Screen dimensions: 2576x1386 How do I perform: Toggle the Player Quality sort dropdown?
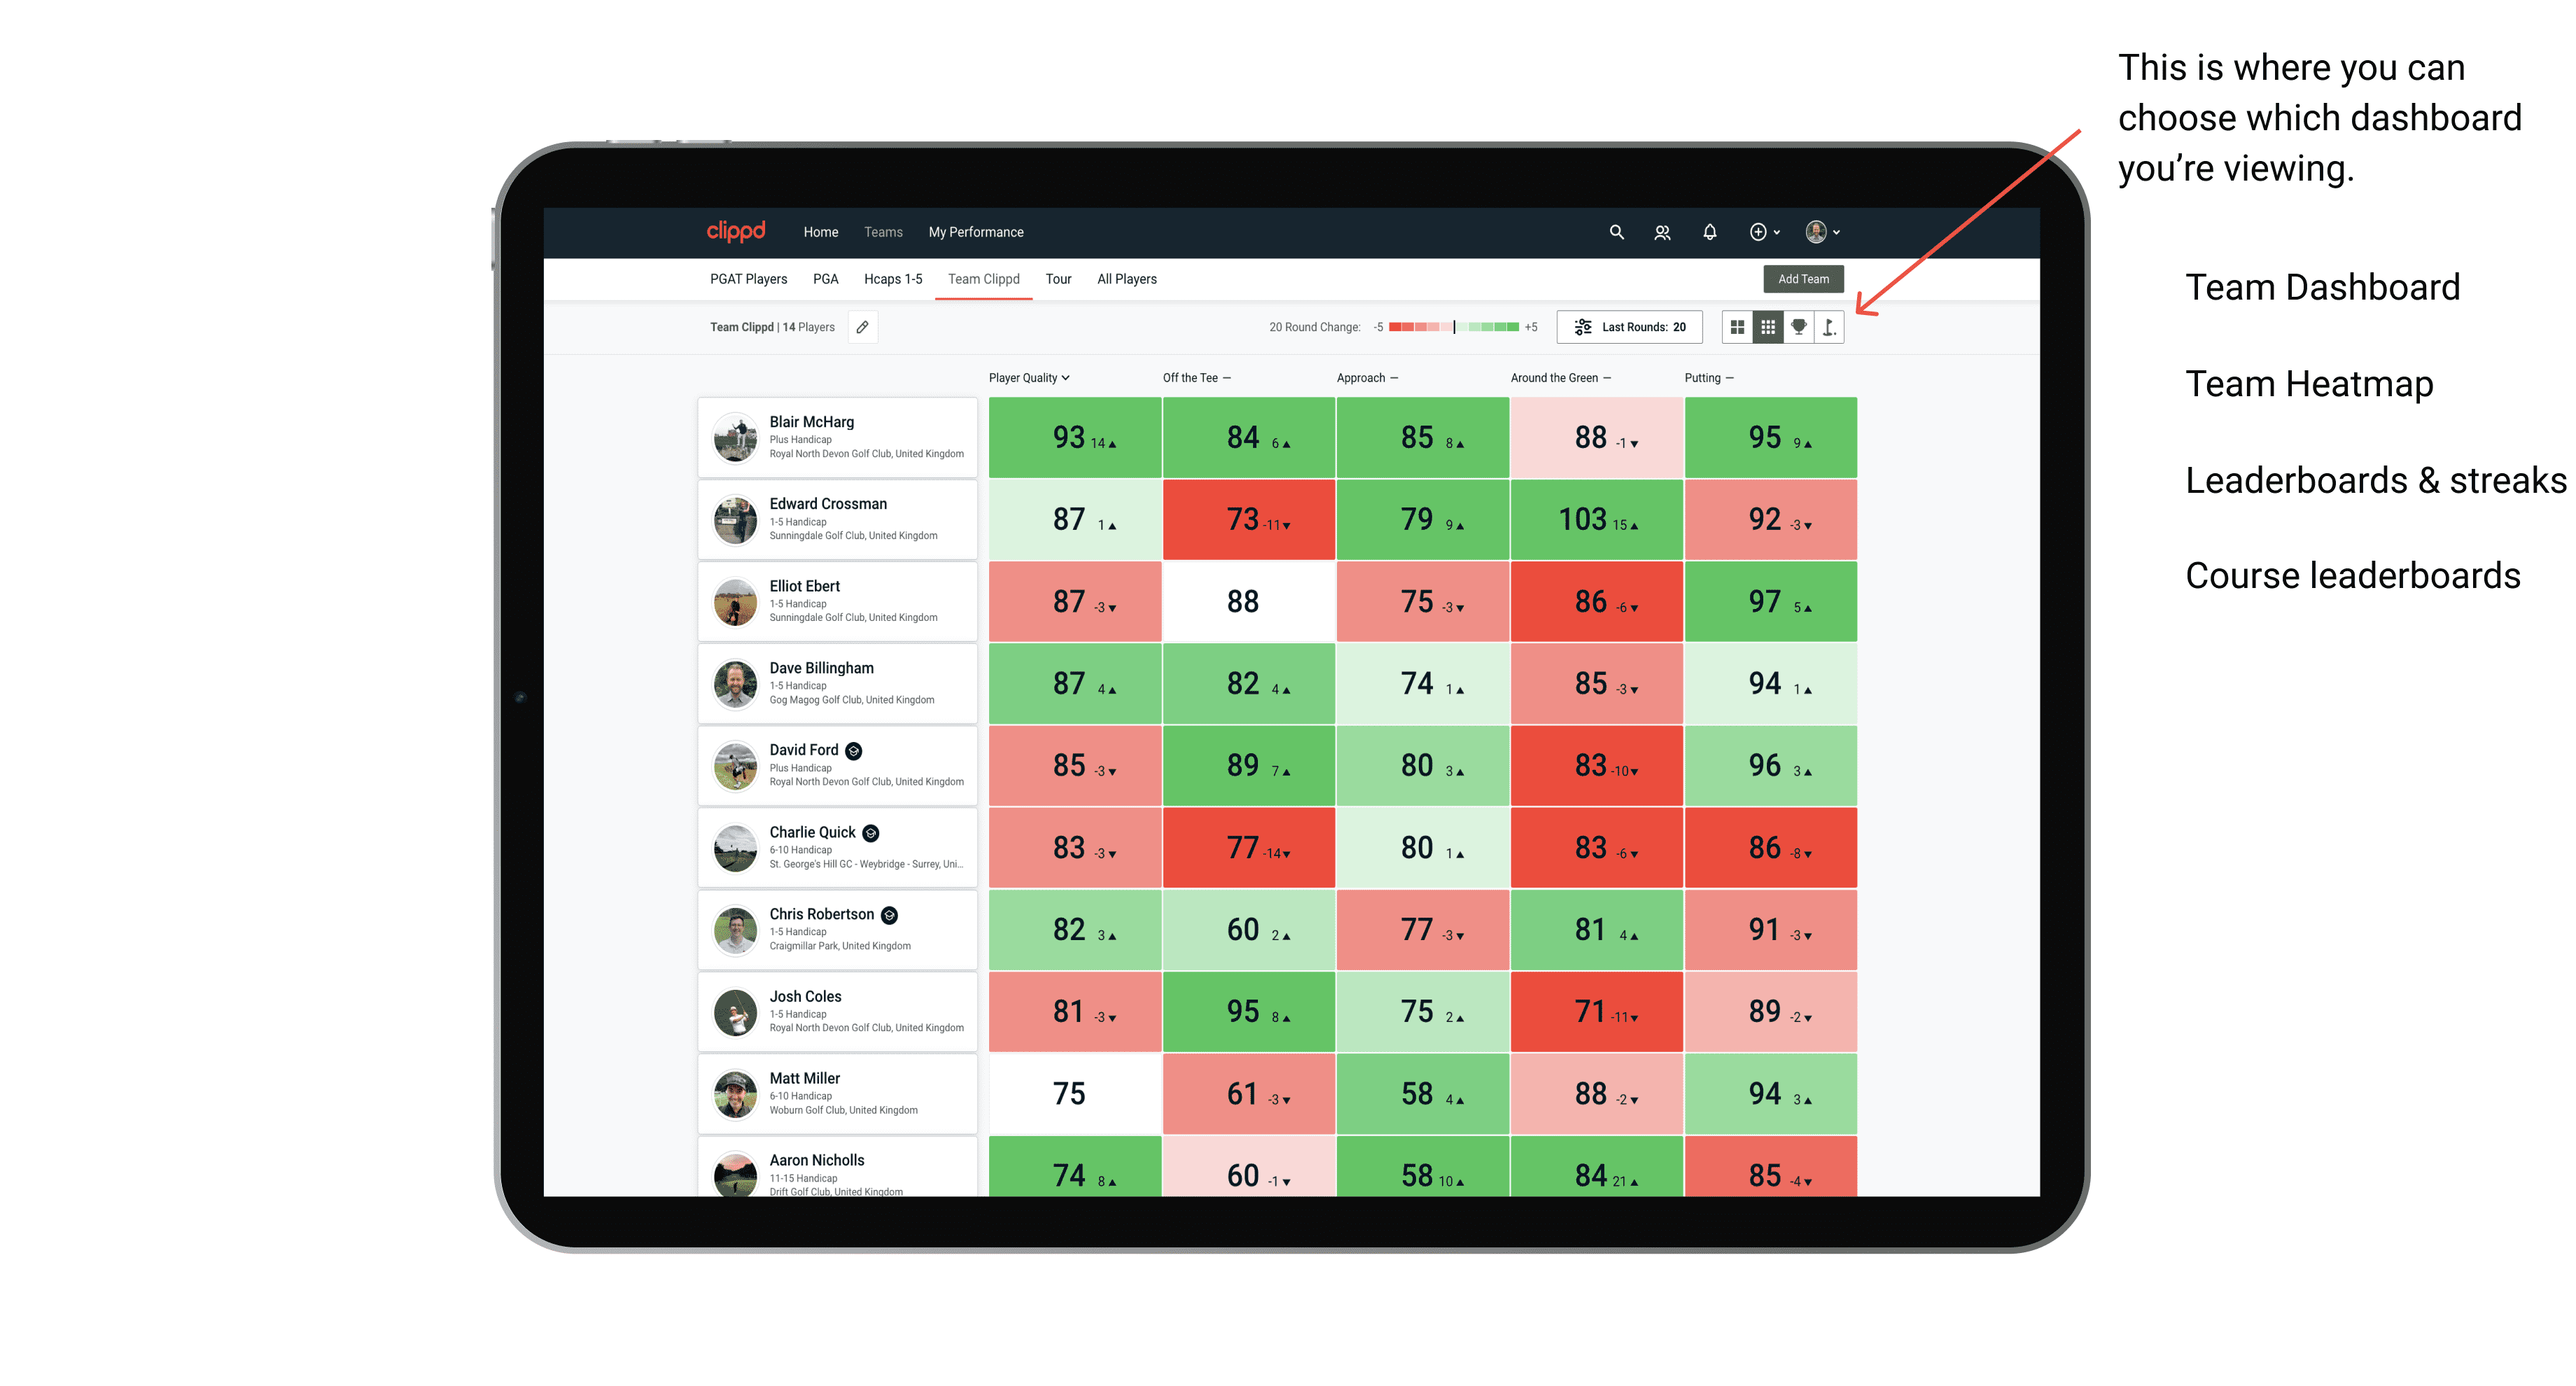coord(1030,379)
